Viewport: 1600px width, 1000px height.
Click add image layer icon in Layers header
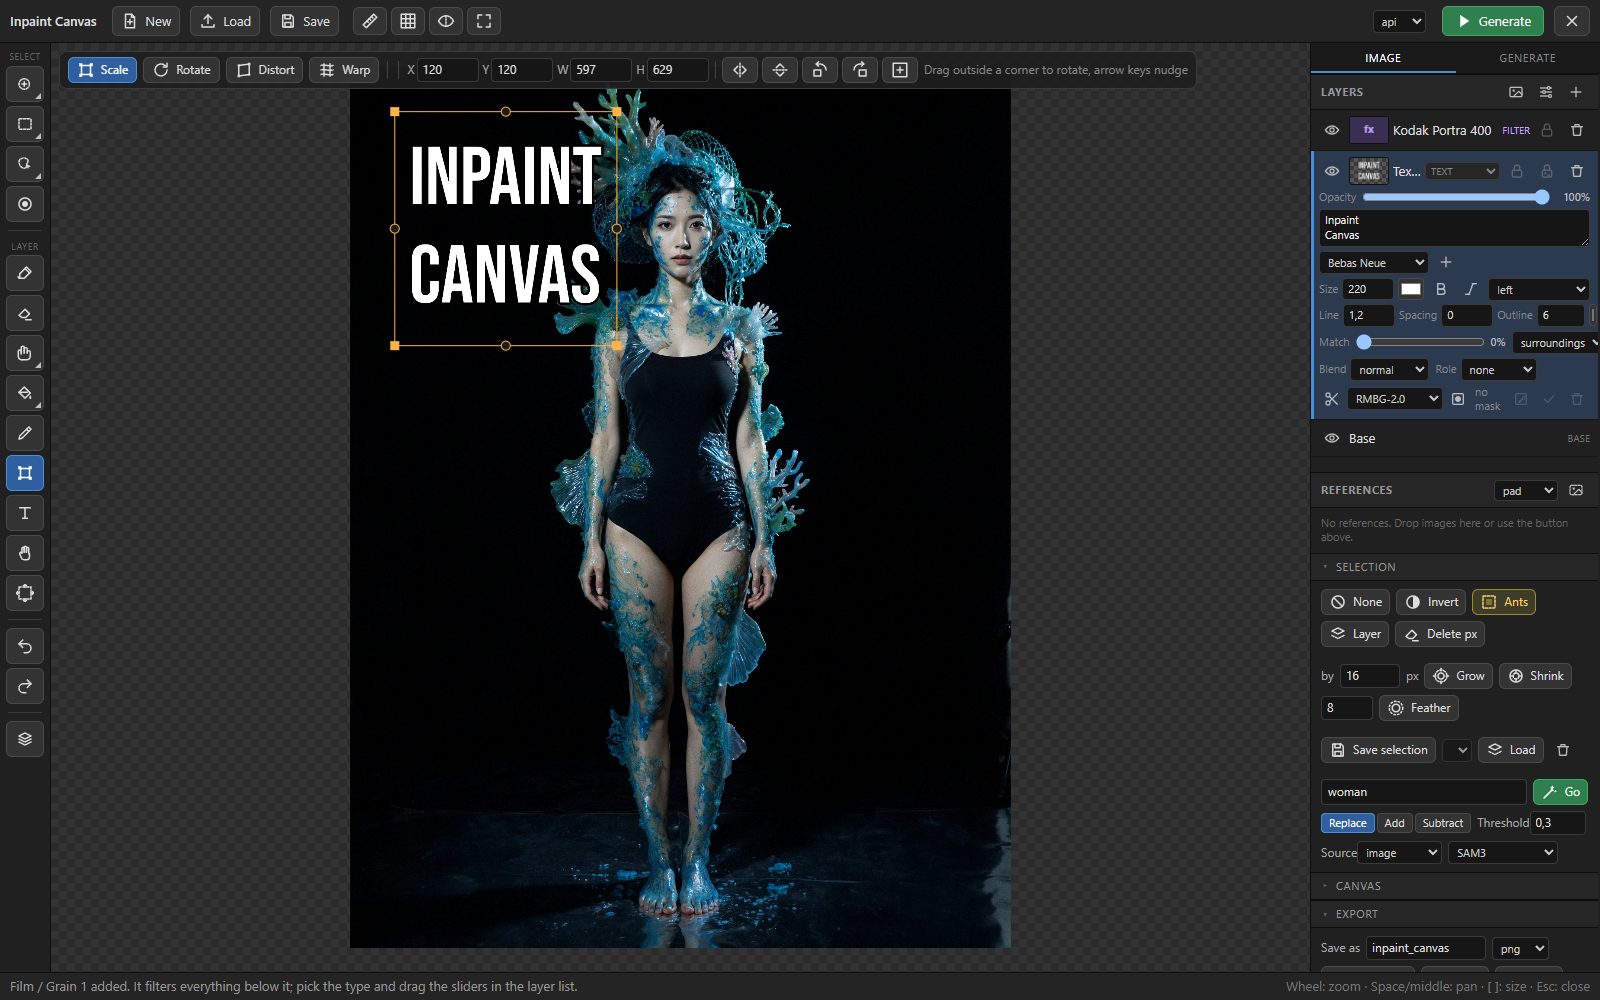[1516, 92]
